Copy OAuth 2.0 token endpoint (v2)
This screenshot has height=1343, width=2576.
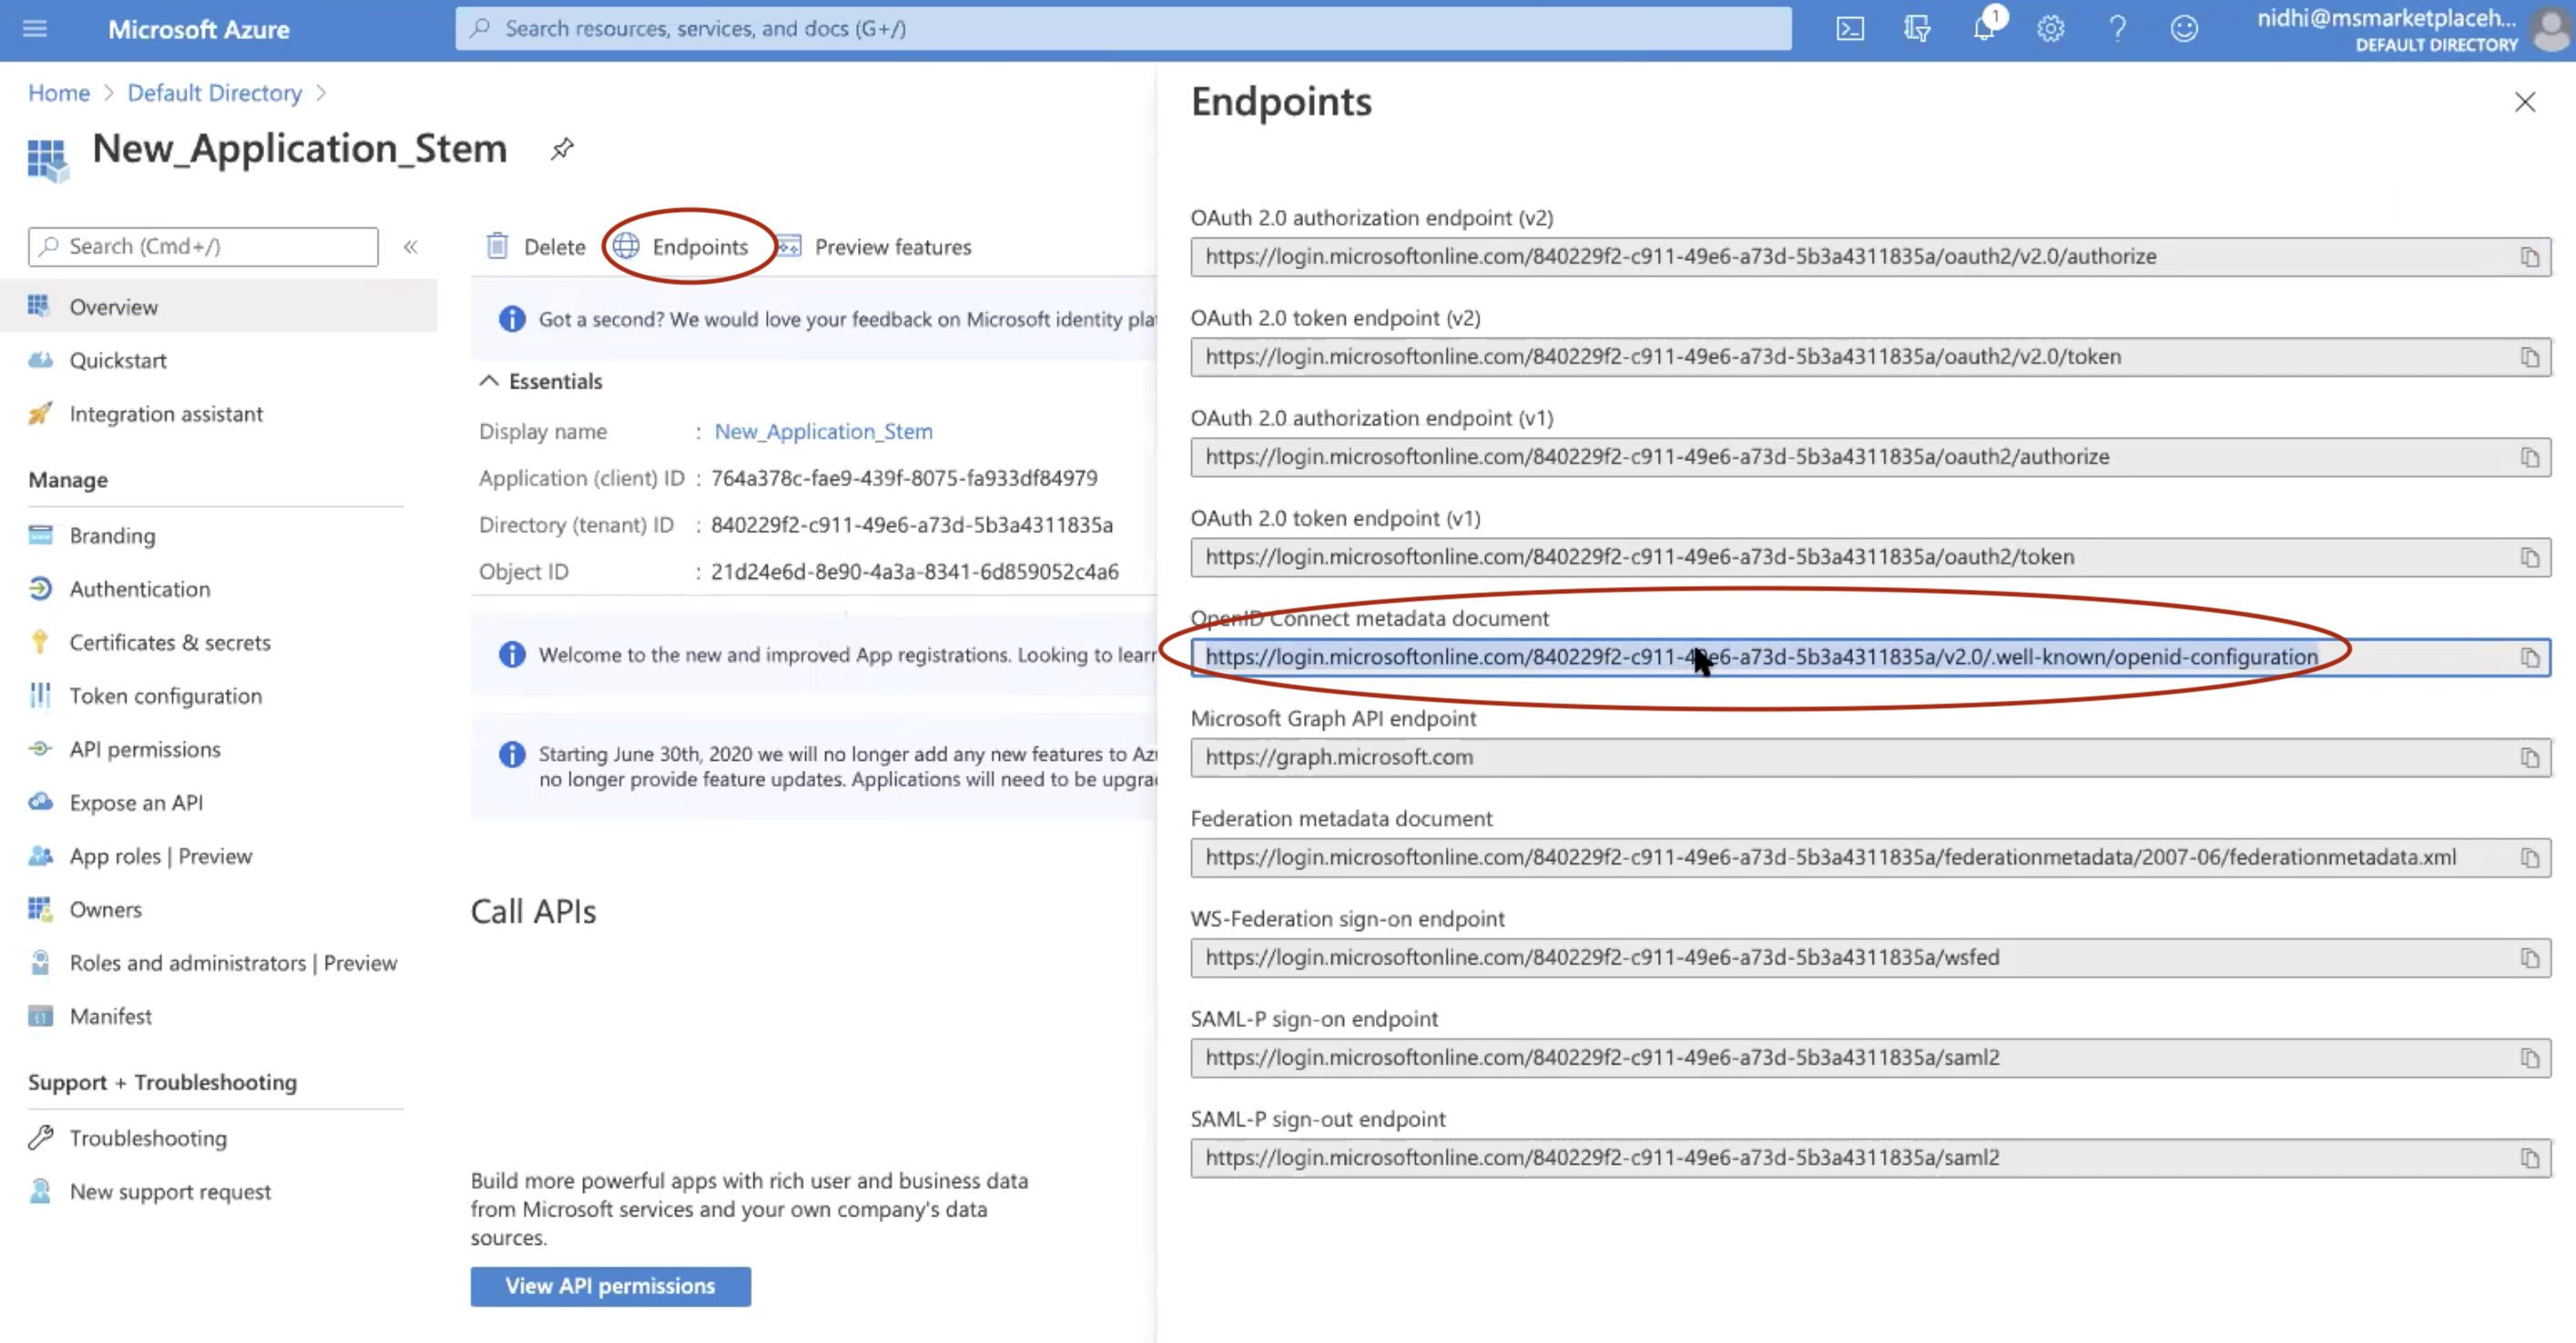pos(2529,357)
